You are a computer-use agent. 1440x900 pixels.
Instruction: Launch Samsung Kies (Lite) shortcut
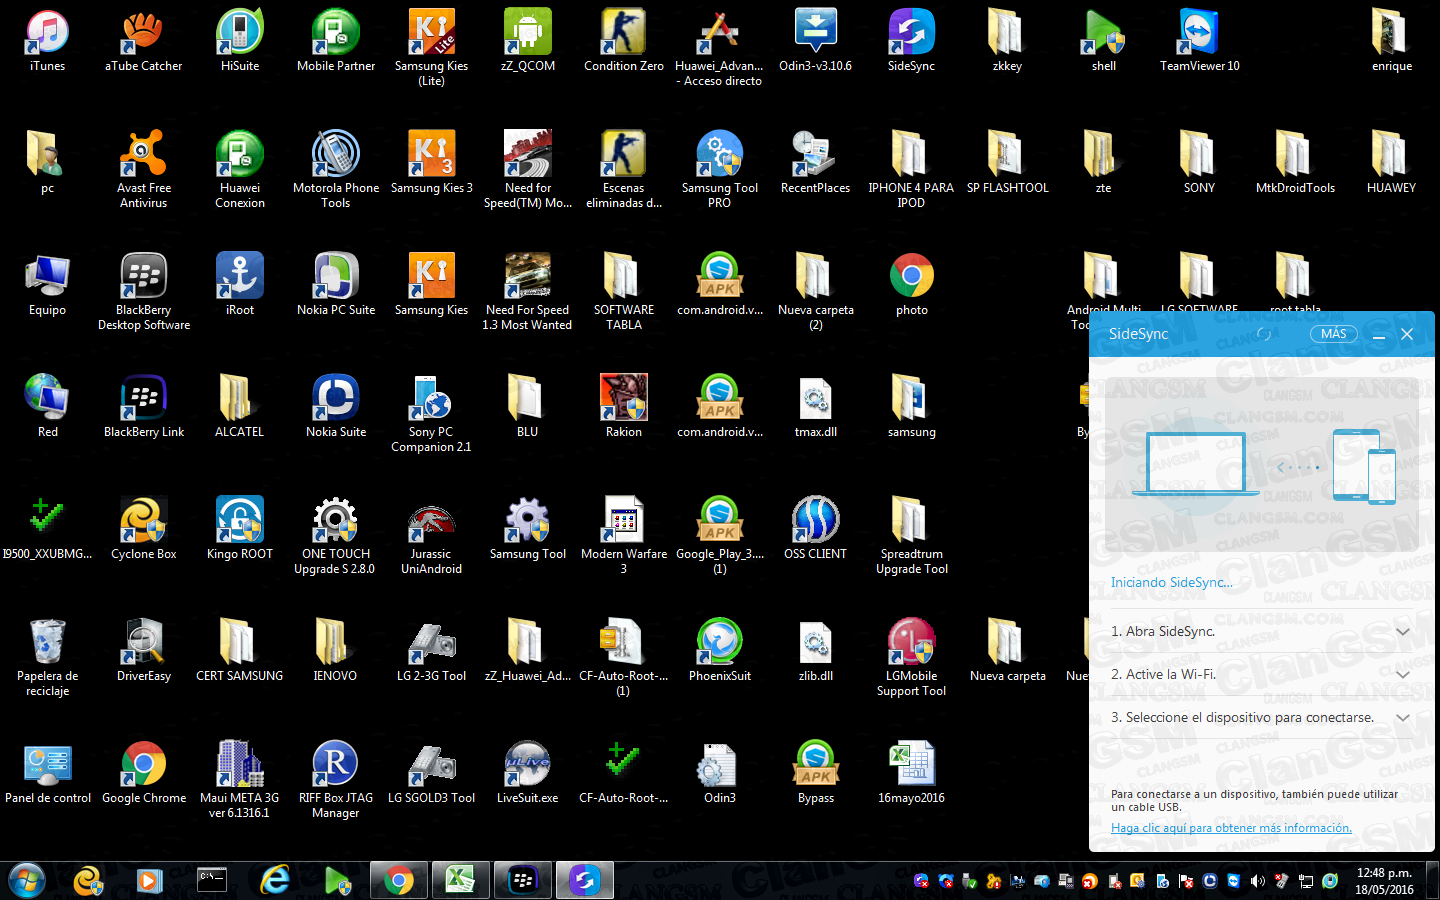click(432, 47)
